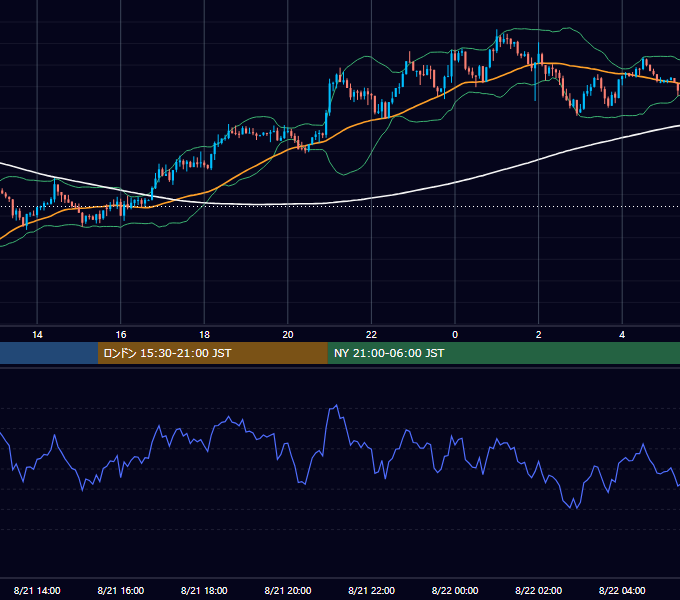
Task: Select the 8/22 02:00 time label
Action: coord(539,590)
